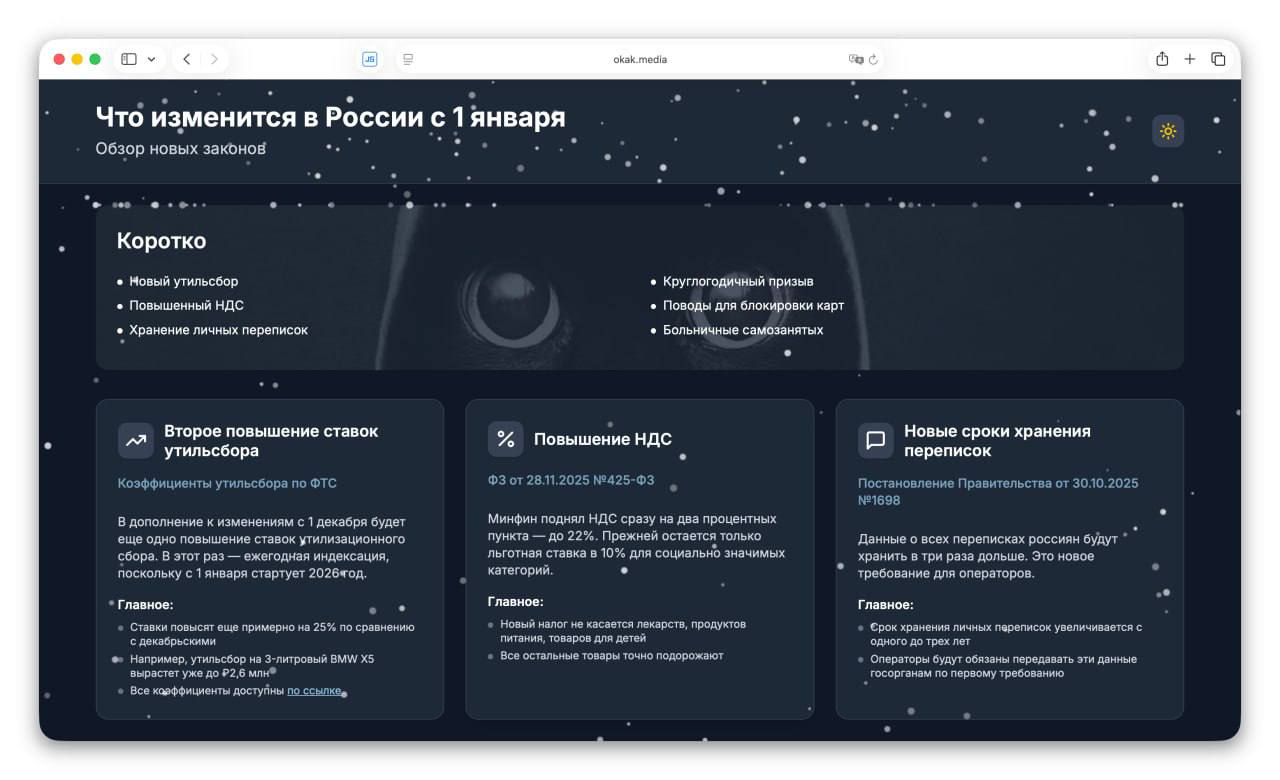Click the Safari sidebar toggle icon
The height and width of the screenshot is (780, 1280).
pos(129,59)
